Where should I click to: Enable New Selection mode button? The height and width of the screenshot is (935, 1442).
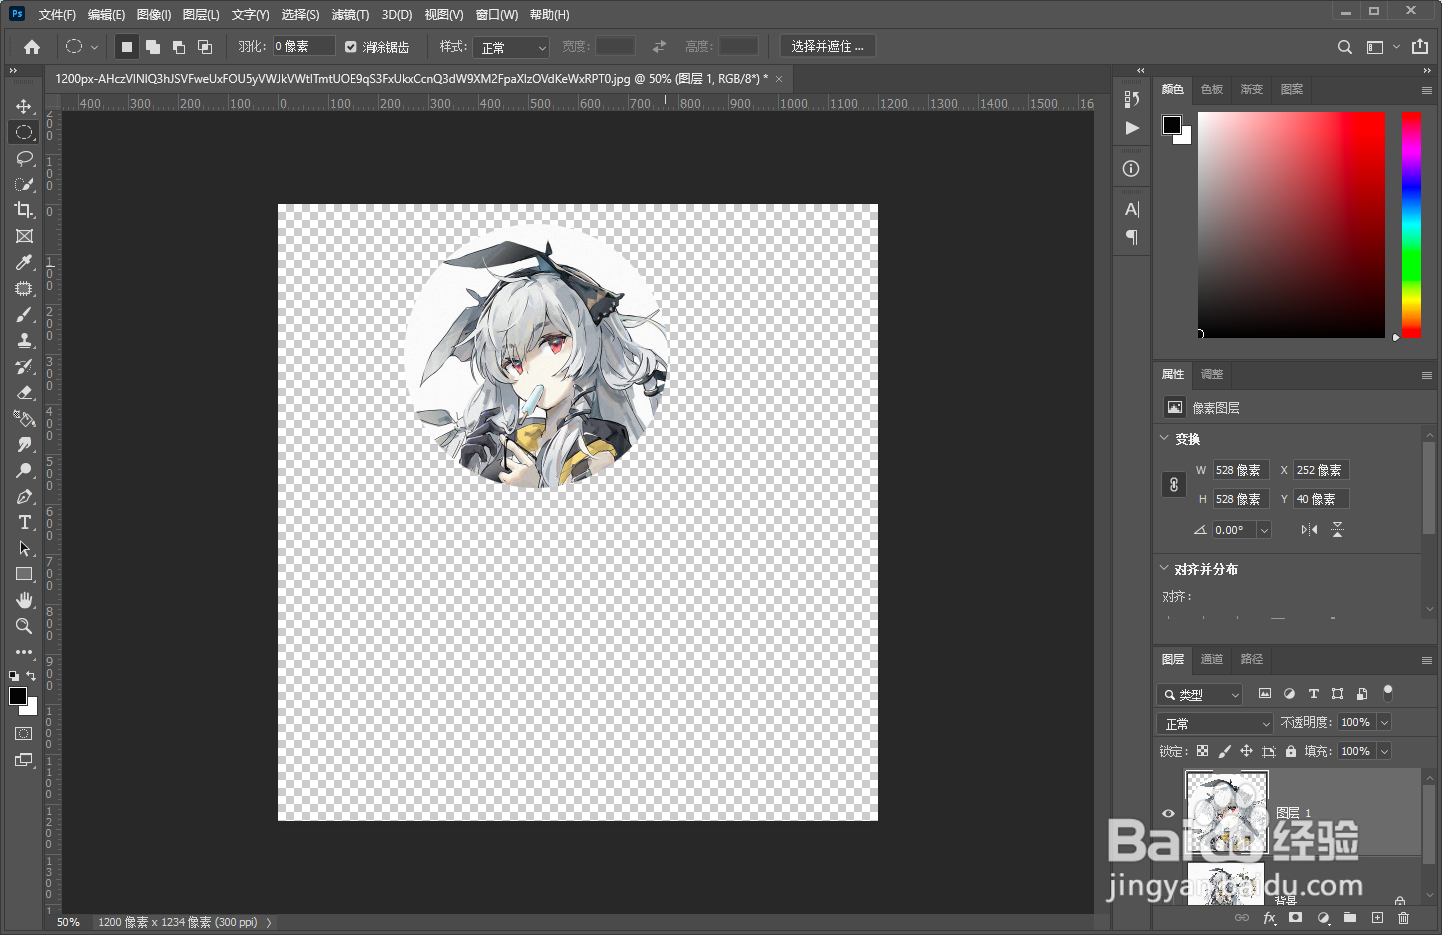coord(127,47)
